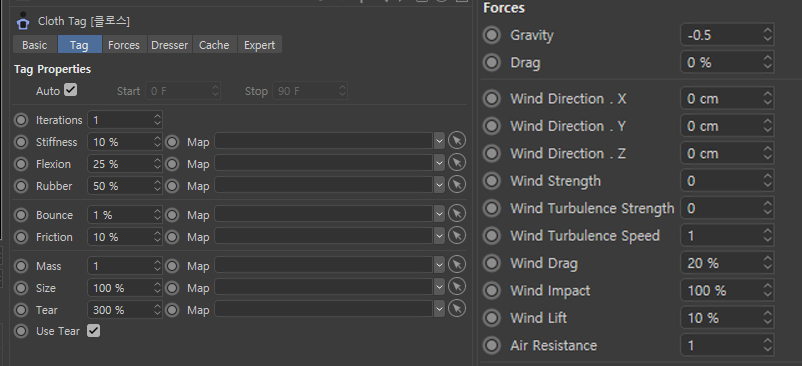
Task: Adjust the Gravity stepper arrows
Action: (x=767, y=35)
